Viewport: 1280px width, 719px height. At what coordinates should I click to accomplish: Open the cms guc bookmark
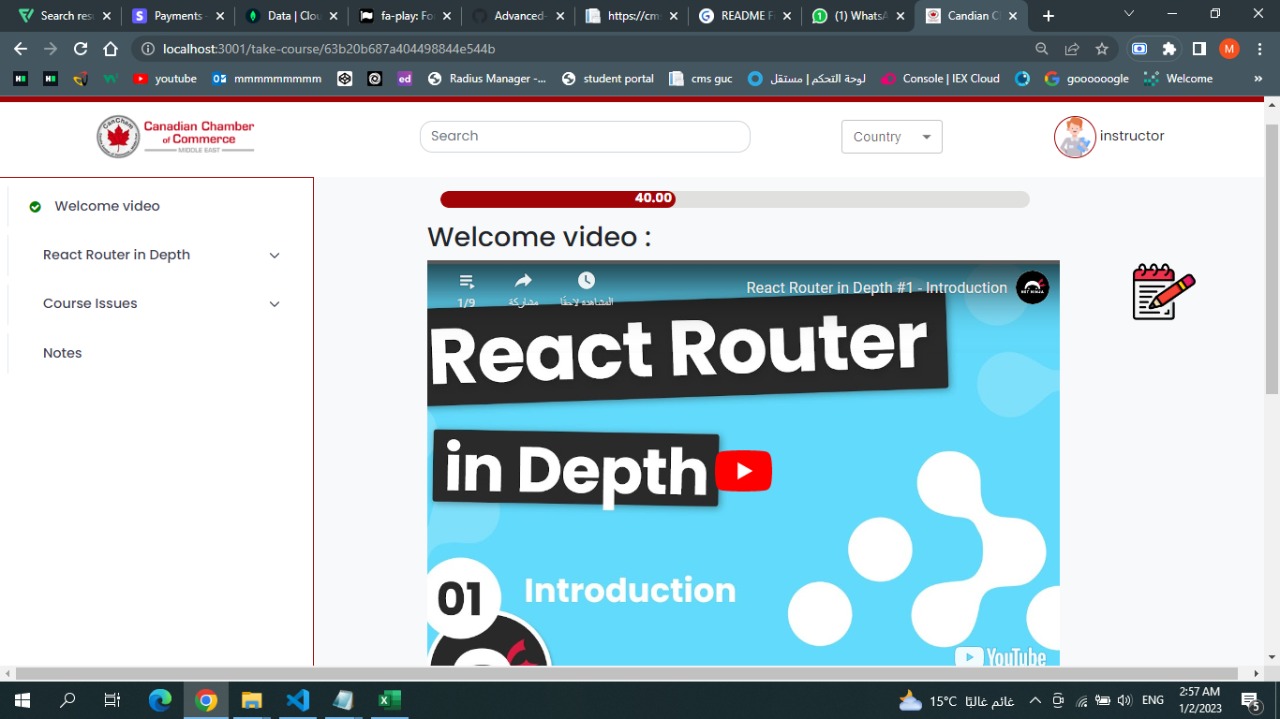(701, 79)
